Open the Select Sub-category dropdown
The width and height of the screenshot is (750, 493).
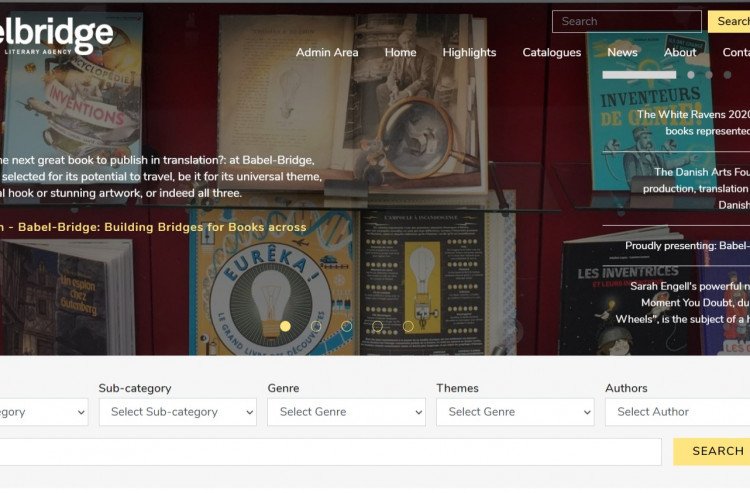[x=177, y=412]
